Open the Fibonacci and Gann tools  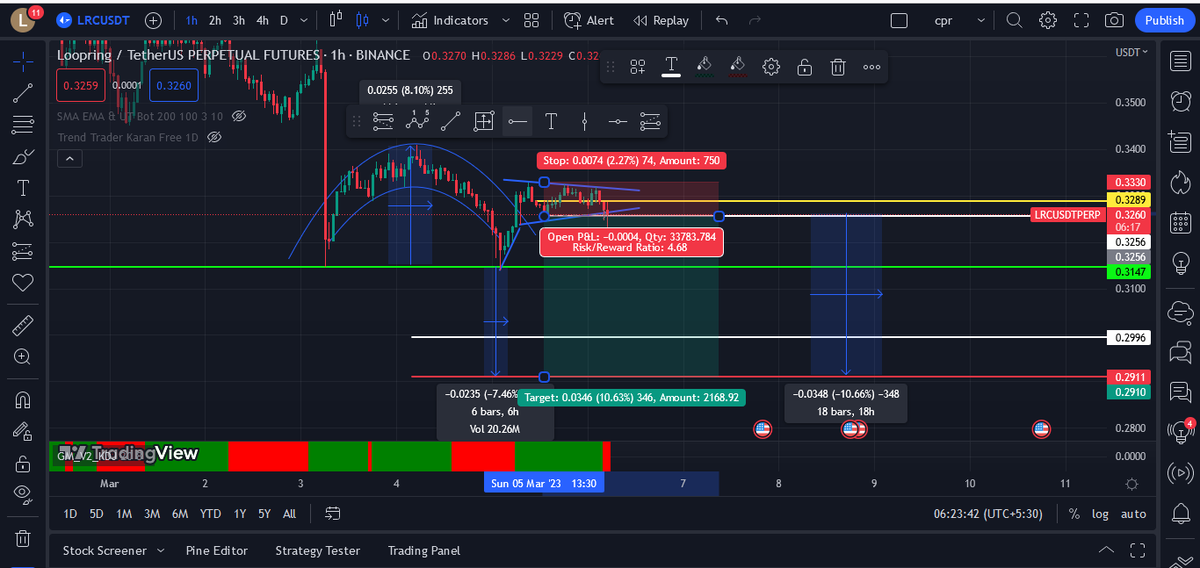coord(23,125)
